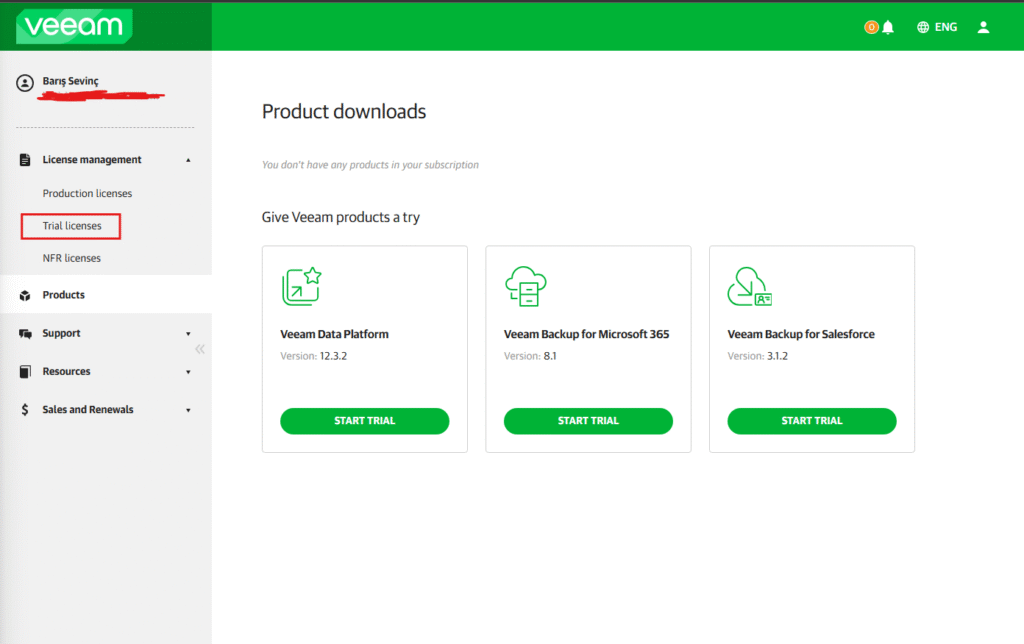
Task: Click the License management document icon
Action: pyautogui.click(x=25, y=160)
